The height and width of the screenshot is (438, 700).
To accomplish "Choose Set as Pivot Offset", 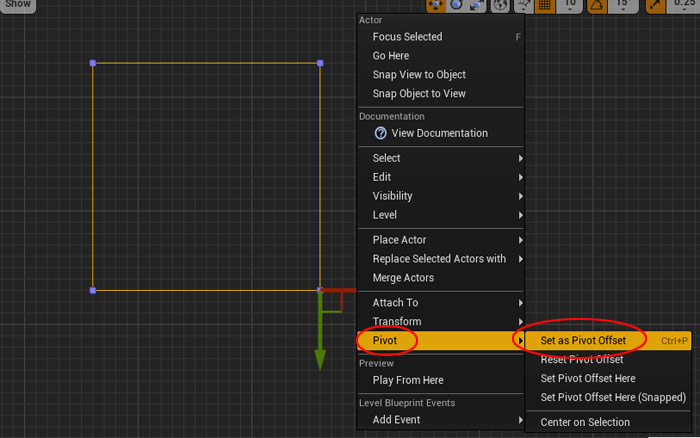I will pyautogui.click(x=583, y=340).
